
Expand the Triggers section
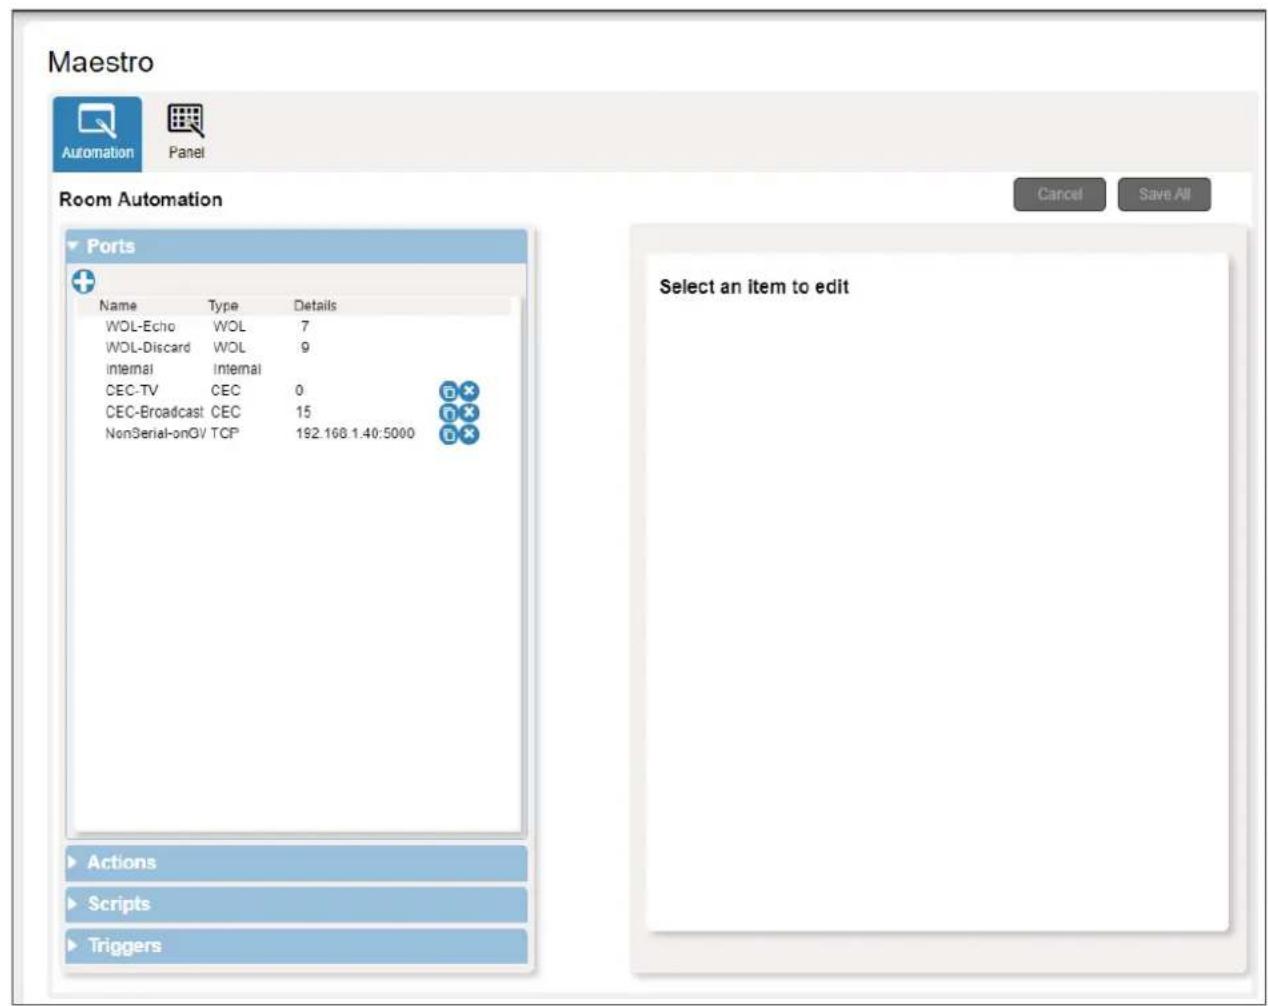tap(296, 945)
